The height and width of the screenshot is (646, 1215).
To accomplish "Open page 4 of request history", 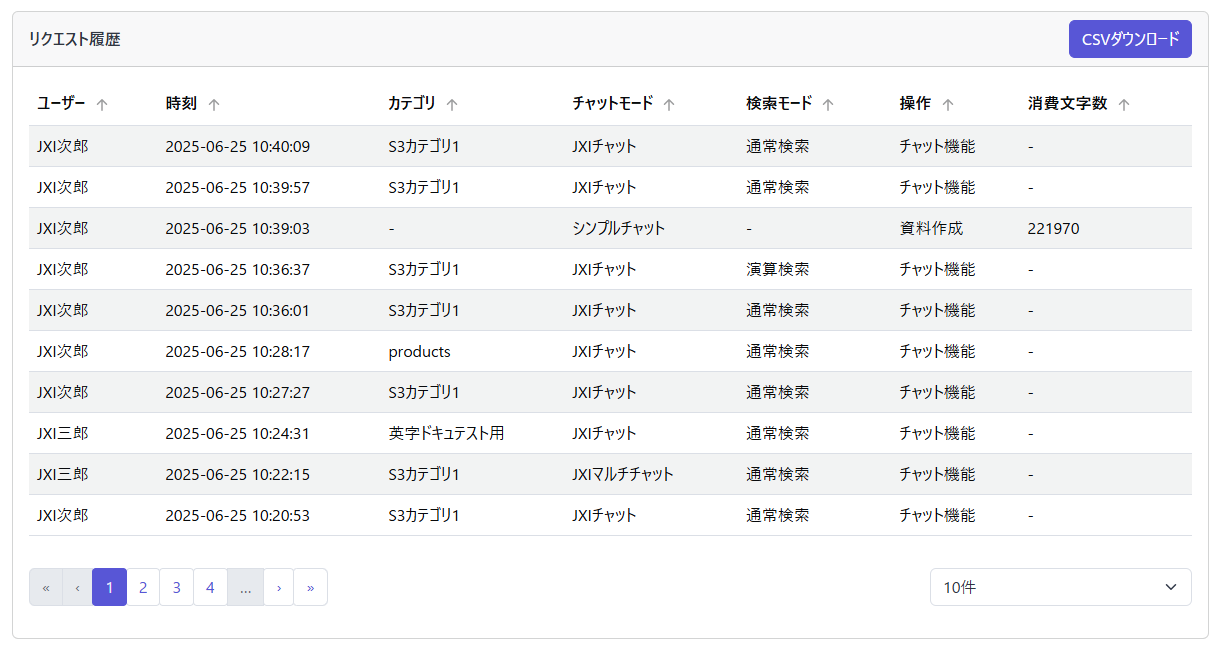I will [x=210, y=587].
